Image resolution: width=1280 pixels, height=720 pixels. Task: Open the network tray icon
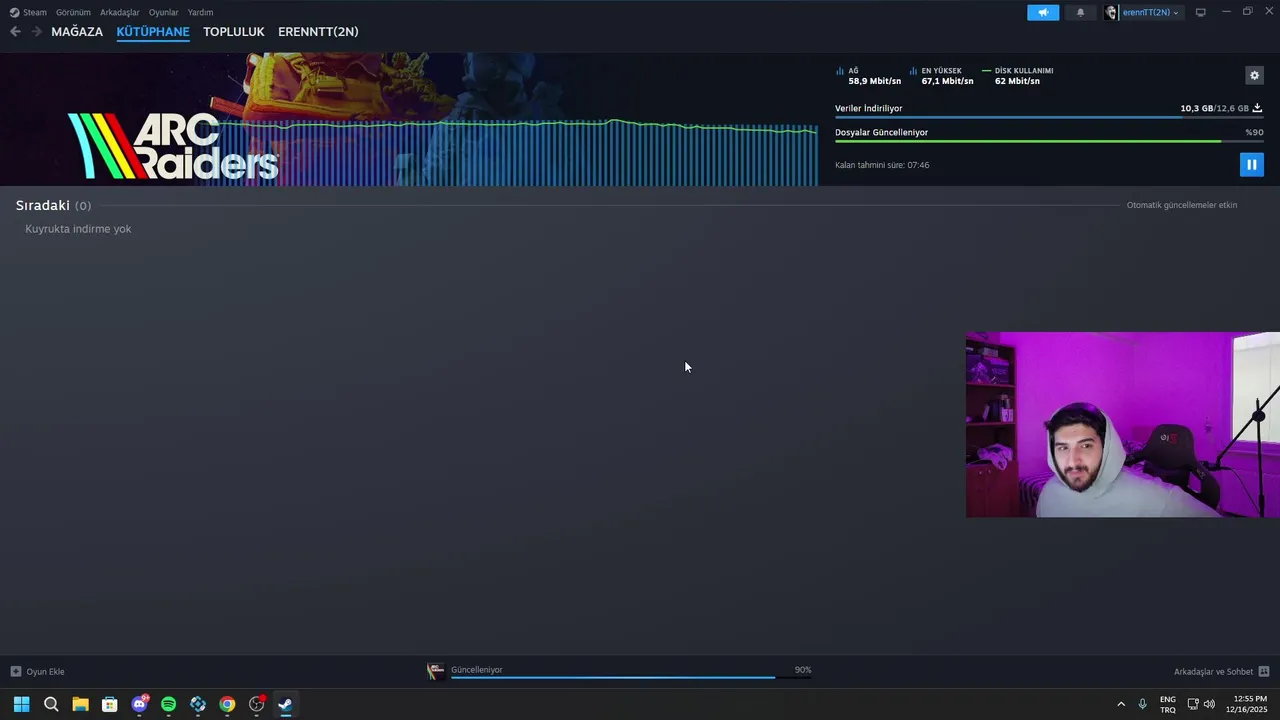pos(1193,704)
